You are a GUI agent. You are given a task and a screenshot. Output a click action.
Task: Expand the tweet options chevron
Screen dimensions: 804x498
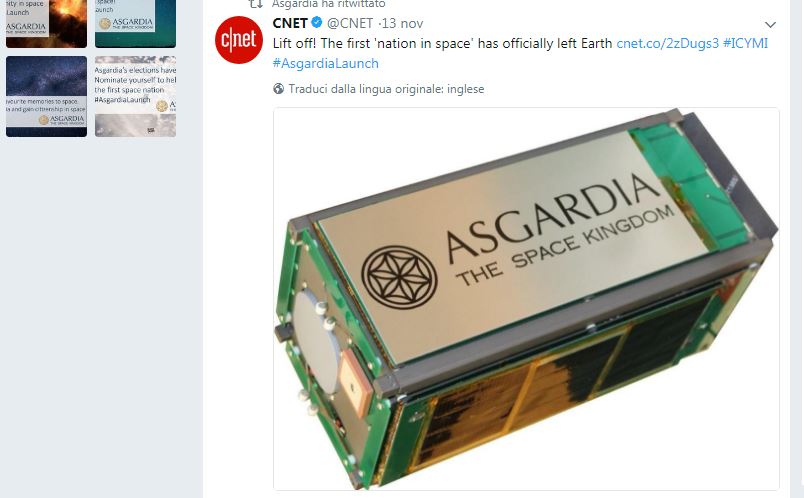(770, 24)
